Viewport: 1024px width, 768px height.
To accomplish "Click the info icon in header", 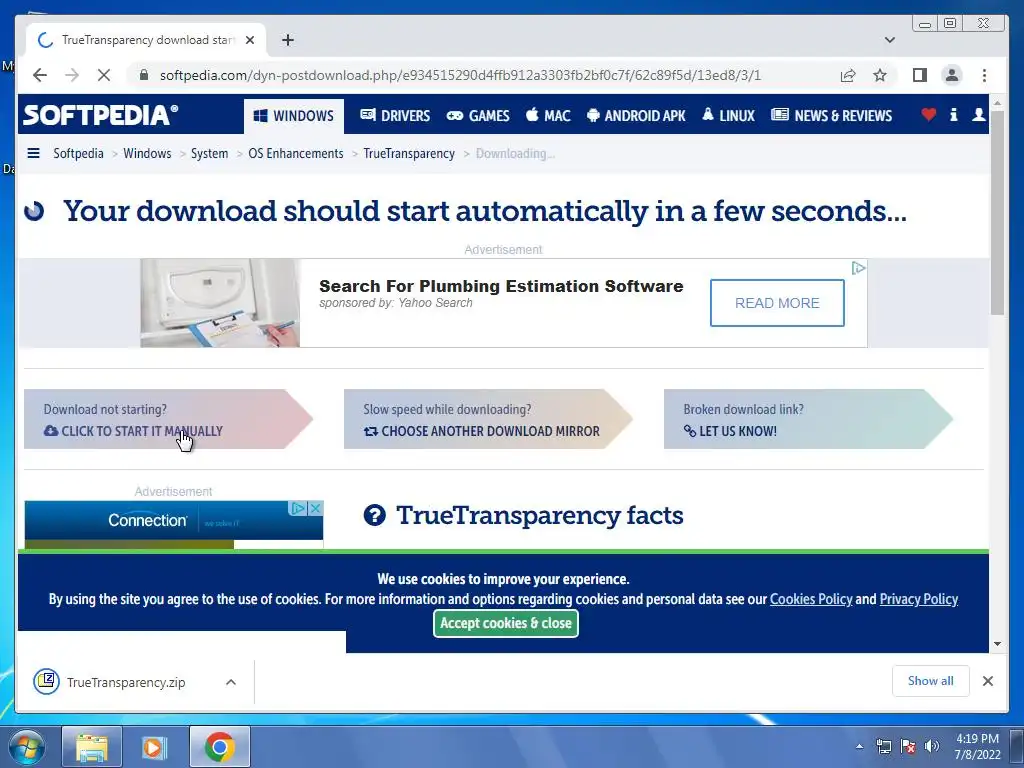I will 953,115.
